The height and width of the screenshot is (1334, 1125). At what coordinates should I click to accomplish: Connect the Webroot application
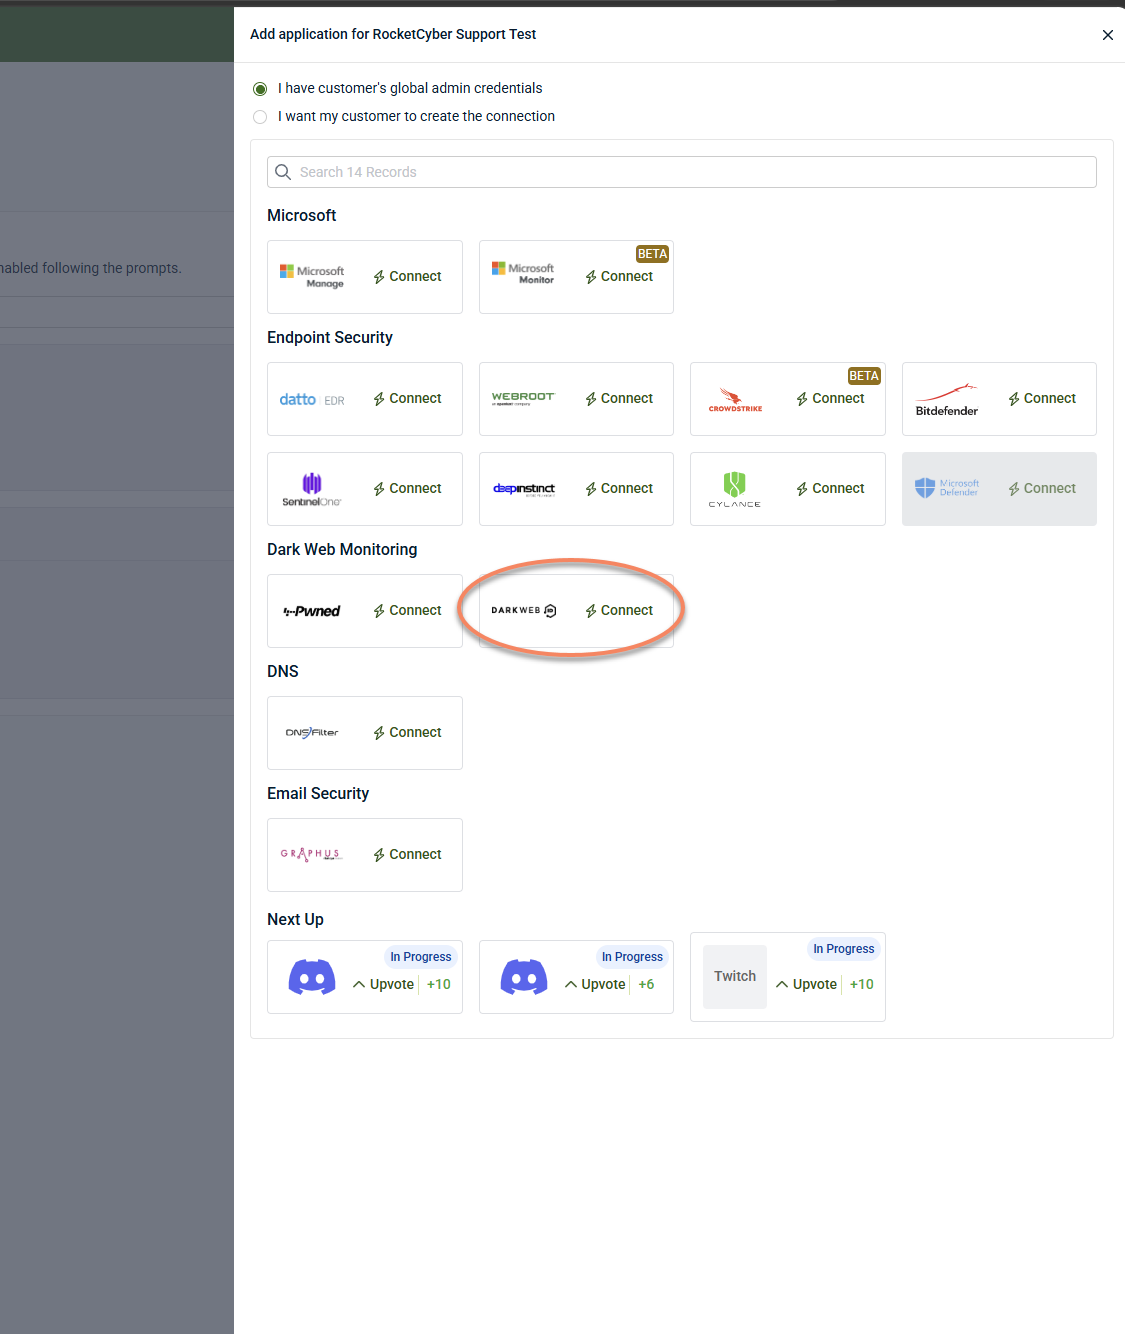(x=619, y=398)
